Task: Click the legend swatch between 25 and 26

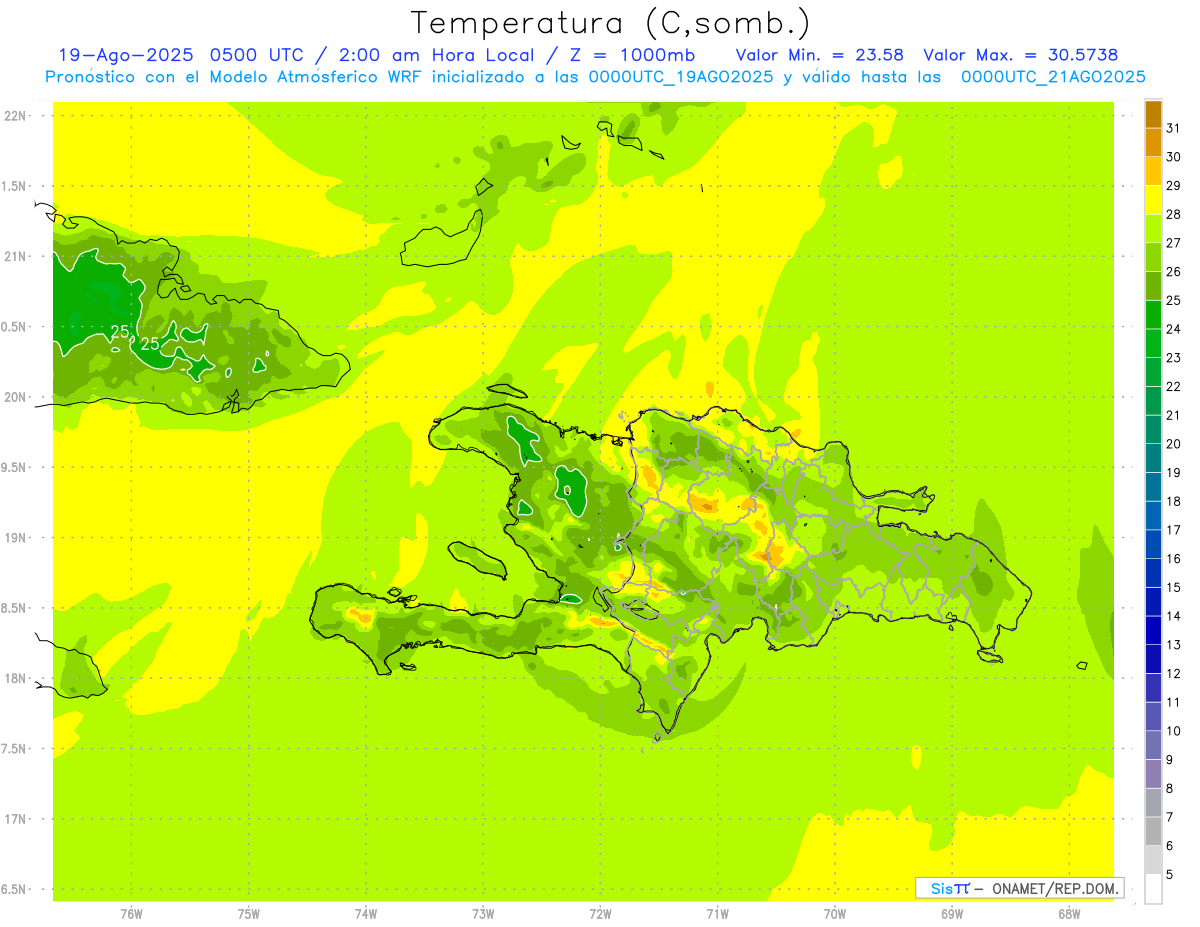Action: click(1153, 286)
